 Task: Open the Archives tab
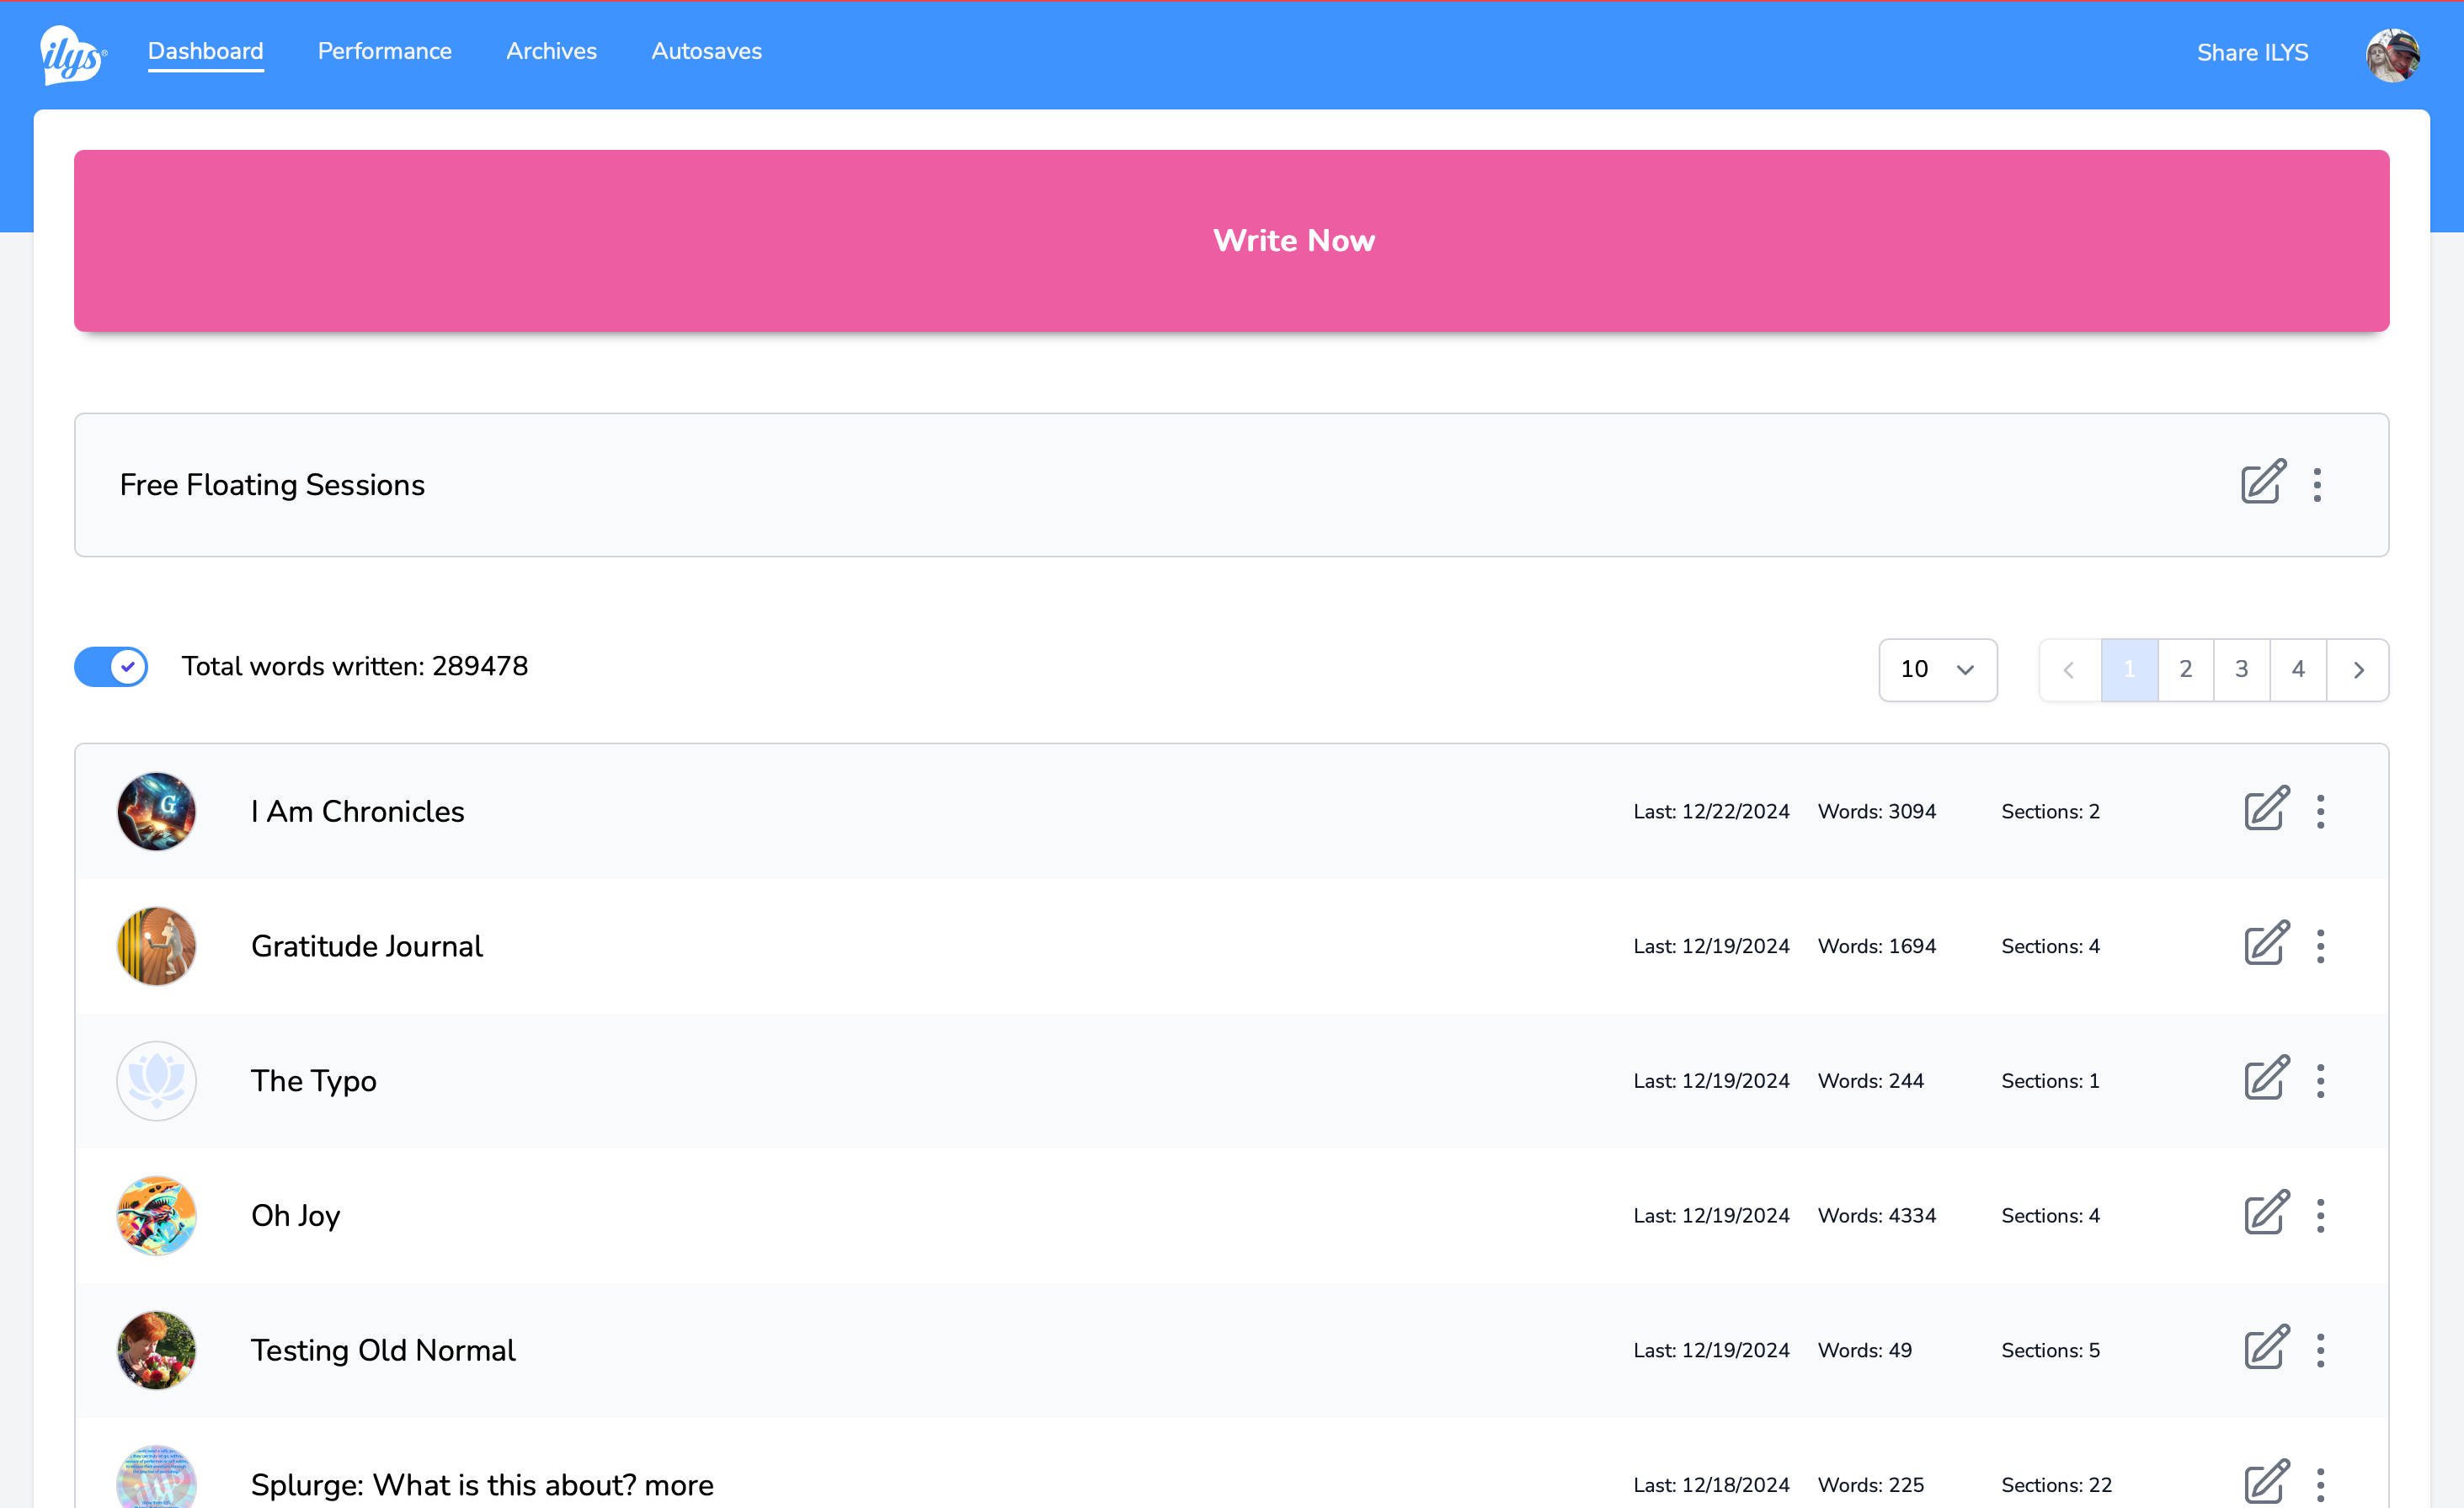pos(551,51)
